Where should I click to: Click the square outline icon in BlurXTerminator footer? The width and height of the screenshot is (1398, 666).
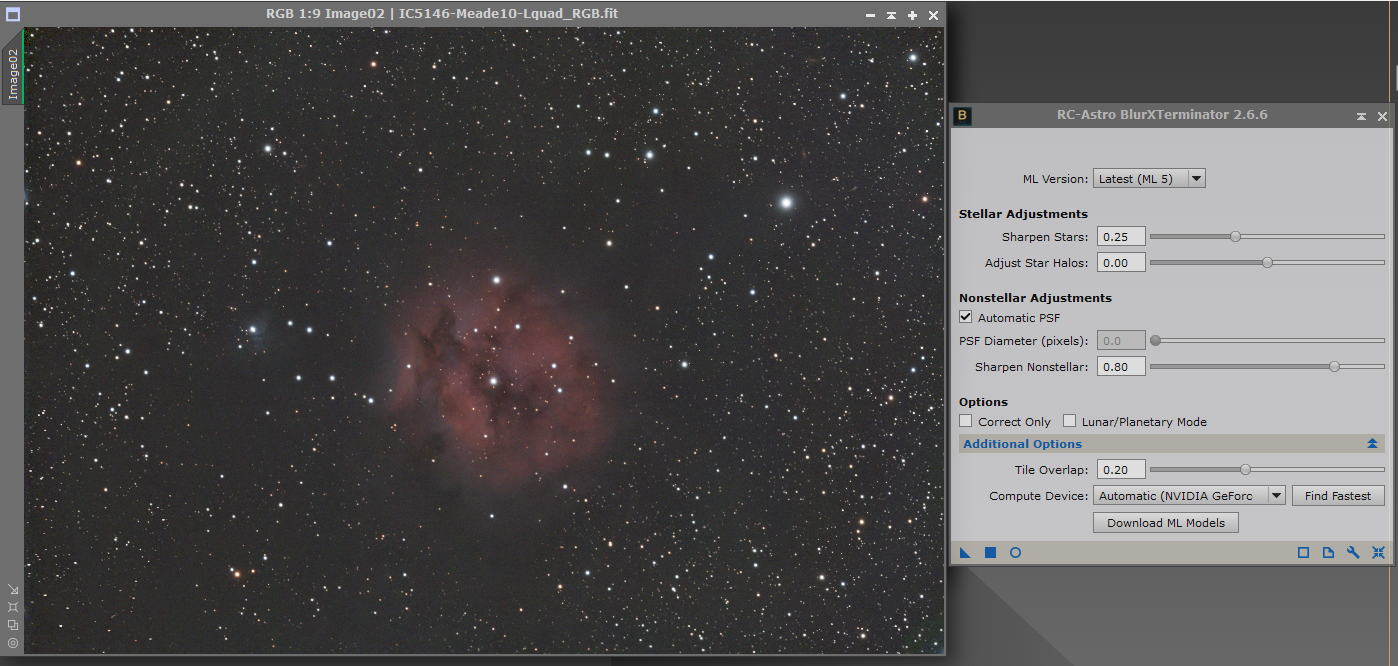1303,552
